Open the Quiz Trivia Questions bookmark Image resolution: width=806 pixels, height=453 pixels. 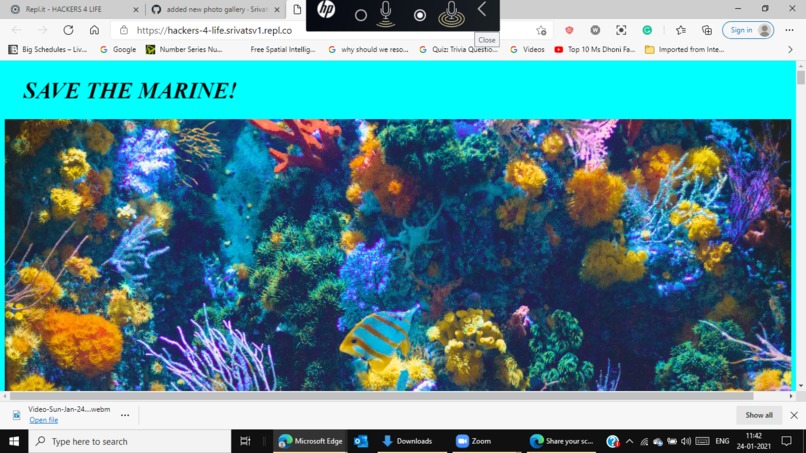click(459, 49)
